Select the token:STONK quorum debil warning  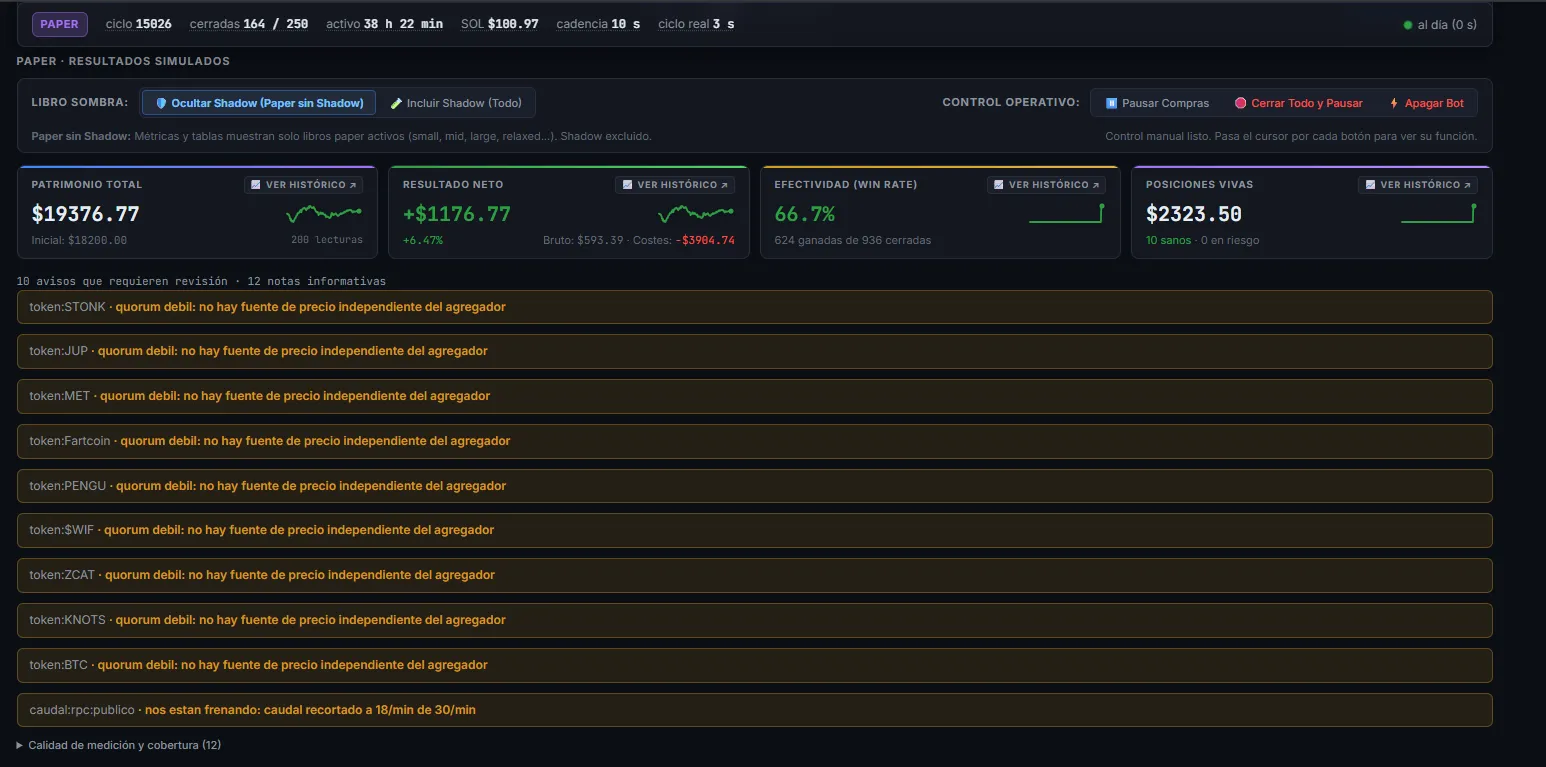755,307
